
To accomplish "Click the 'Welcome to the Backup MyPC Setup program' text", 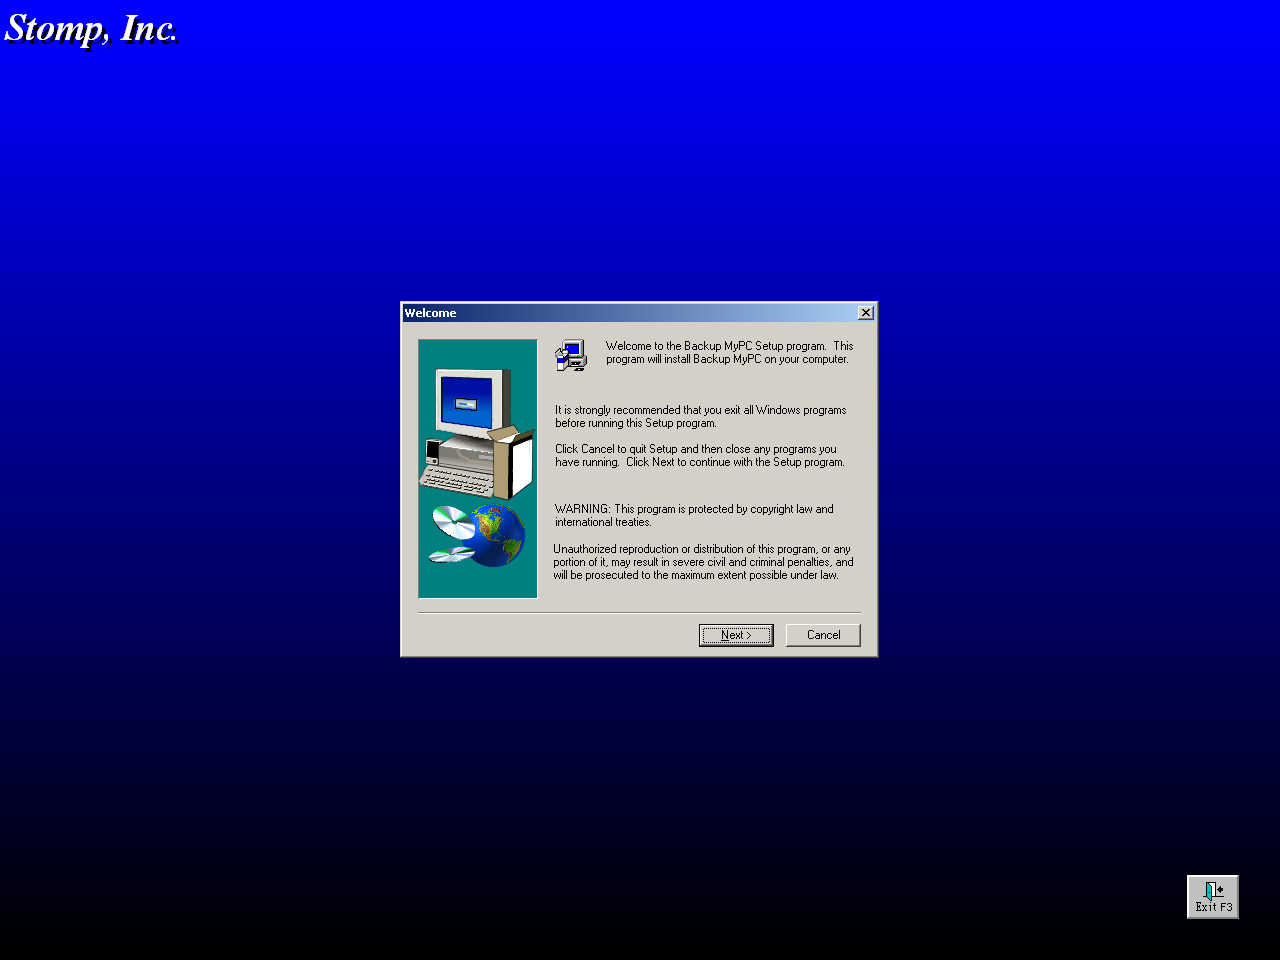I will [729, 353].
